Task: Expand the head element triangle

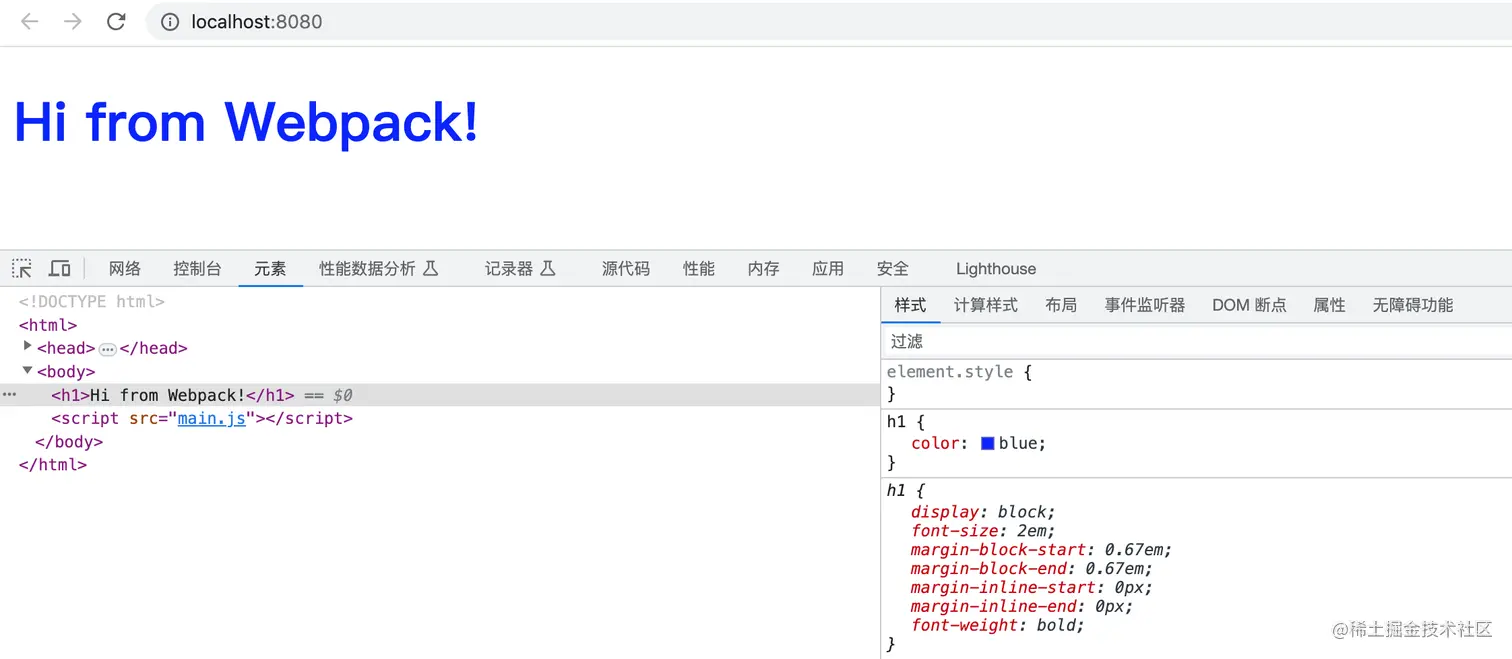Action: click(27, 346)
